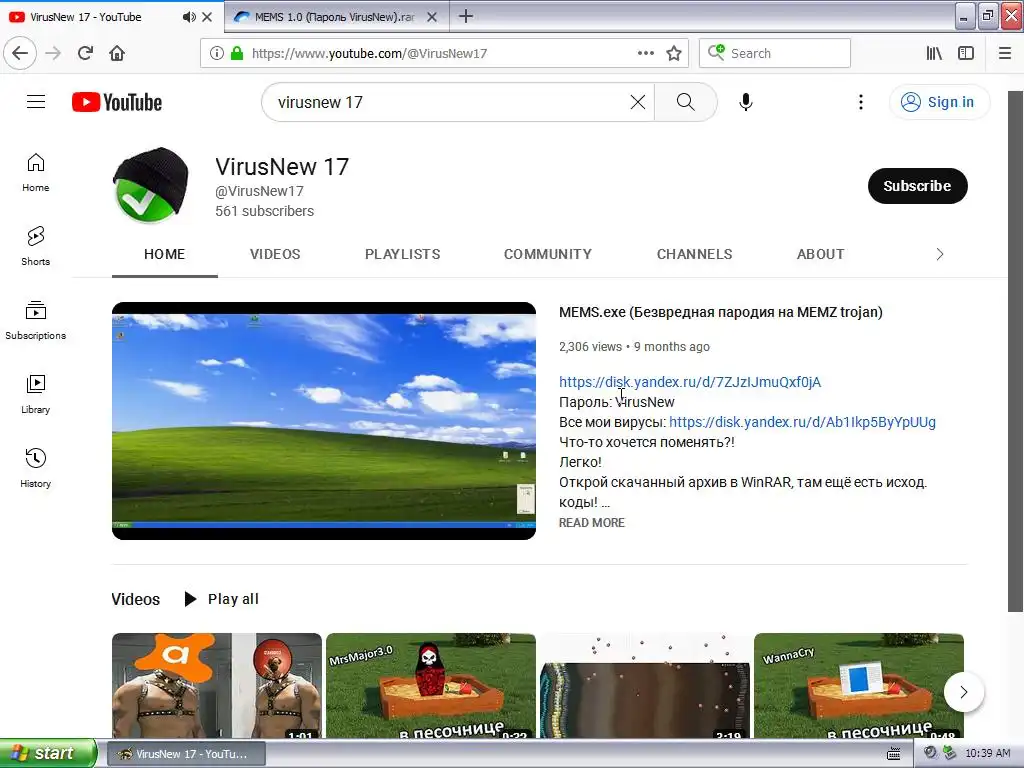Open the MrsMajor3.0 sandbox video thumbnail

pyautogui.click(x=431, y=686)
